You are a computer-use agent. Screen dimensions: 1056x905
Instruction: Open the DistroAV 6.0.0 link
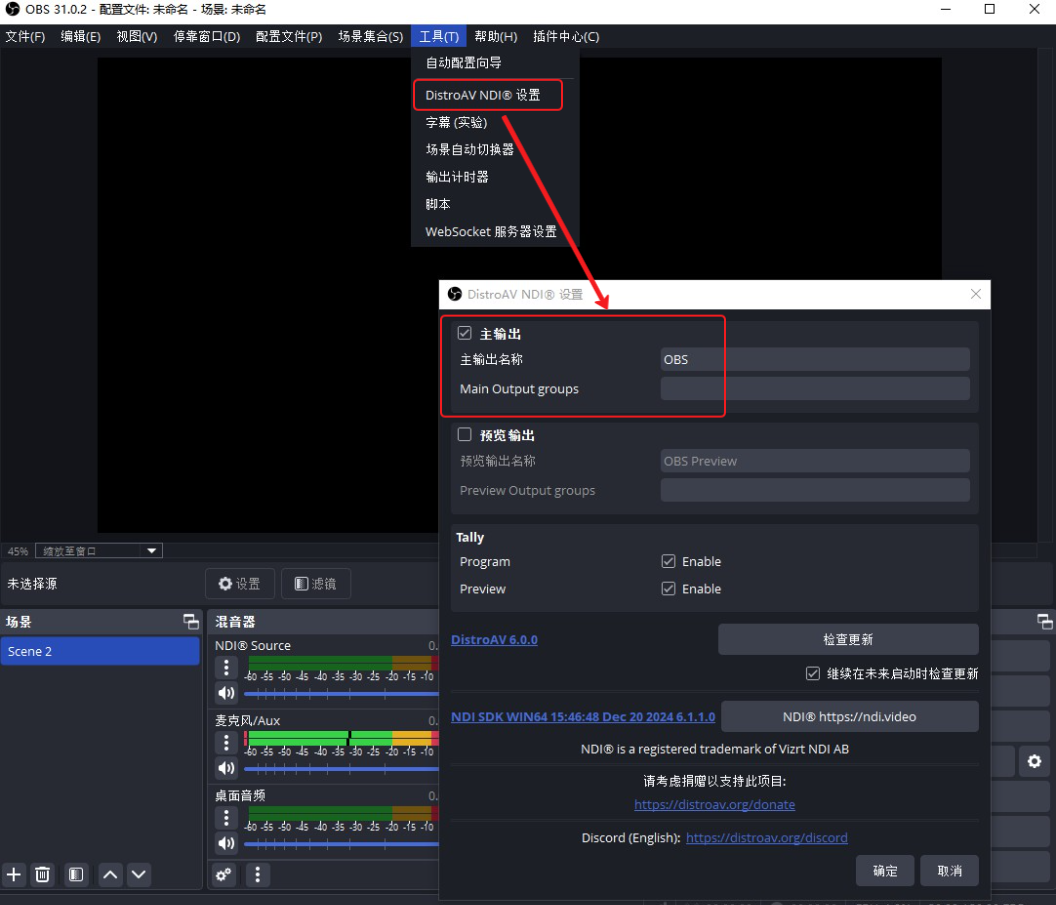pyautogui.click(x=494, y=640)
